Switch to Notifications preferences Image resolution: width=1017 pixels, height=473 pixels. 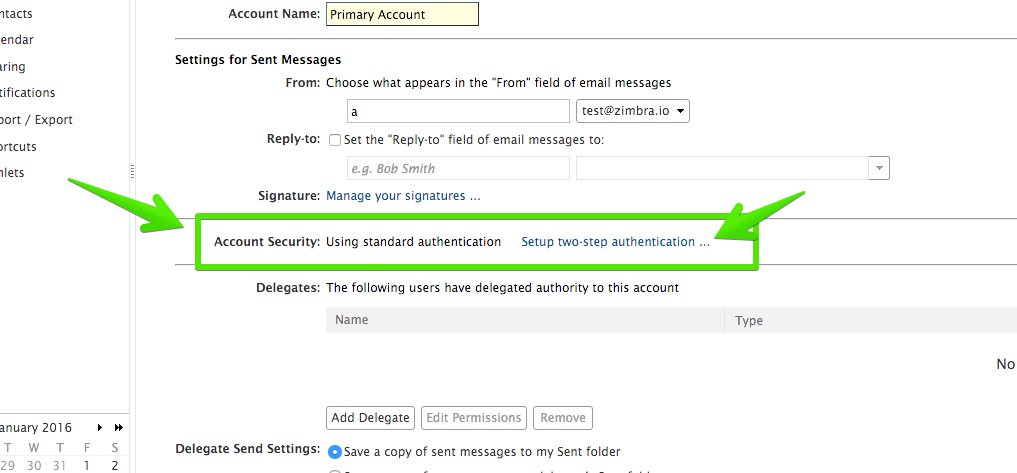click(28, 93)
